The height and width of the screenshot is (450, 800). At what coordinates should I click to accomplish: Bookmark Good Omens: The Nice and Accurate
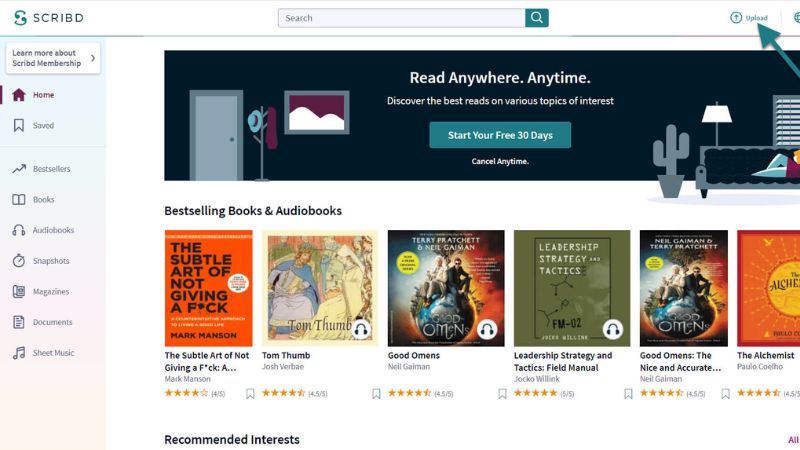725,393
